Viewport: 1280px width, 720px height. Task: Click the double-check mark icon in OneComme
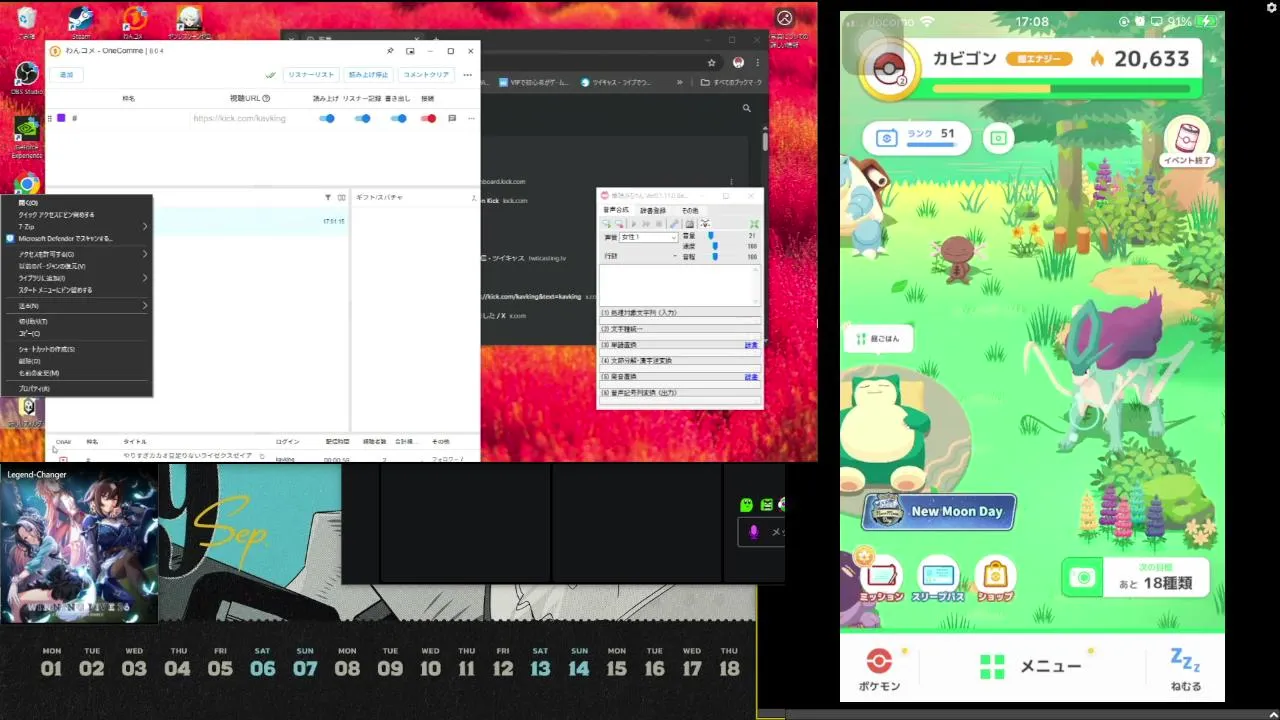point(270,75)
